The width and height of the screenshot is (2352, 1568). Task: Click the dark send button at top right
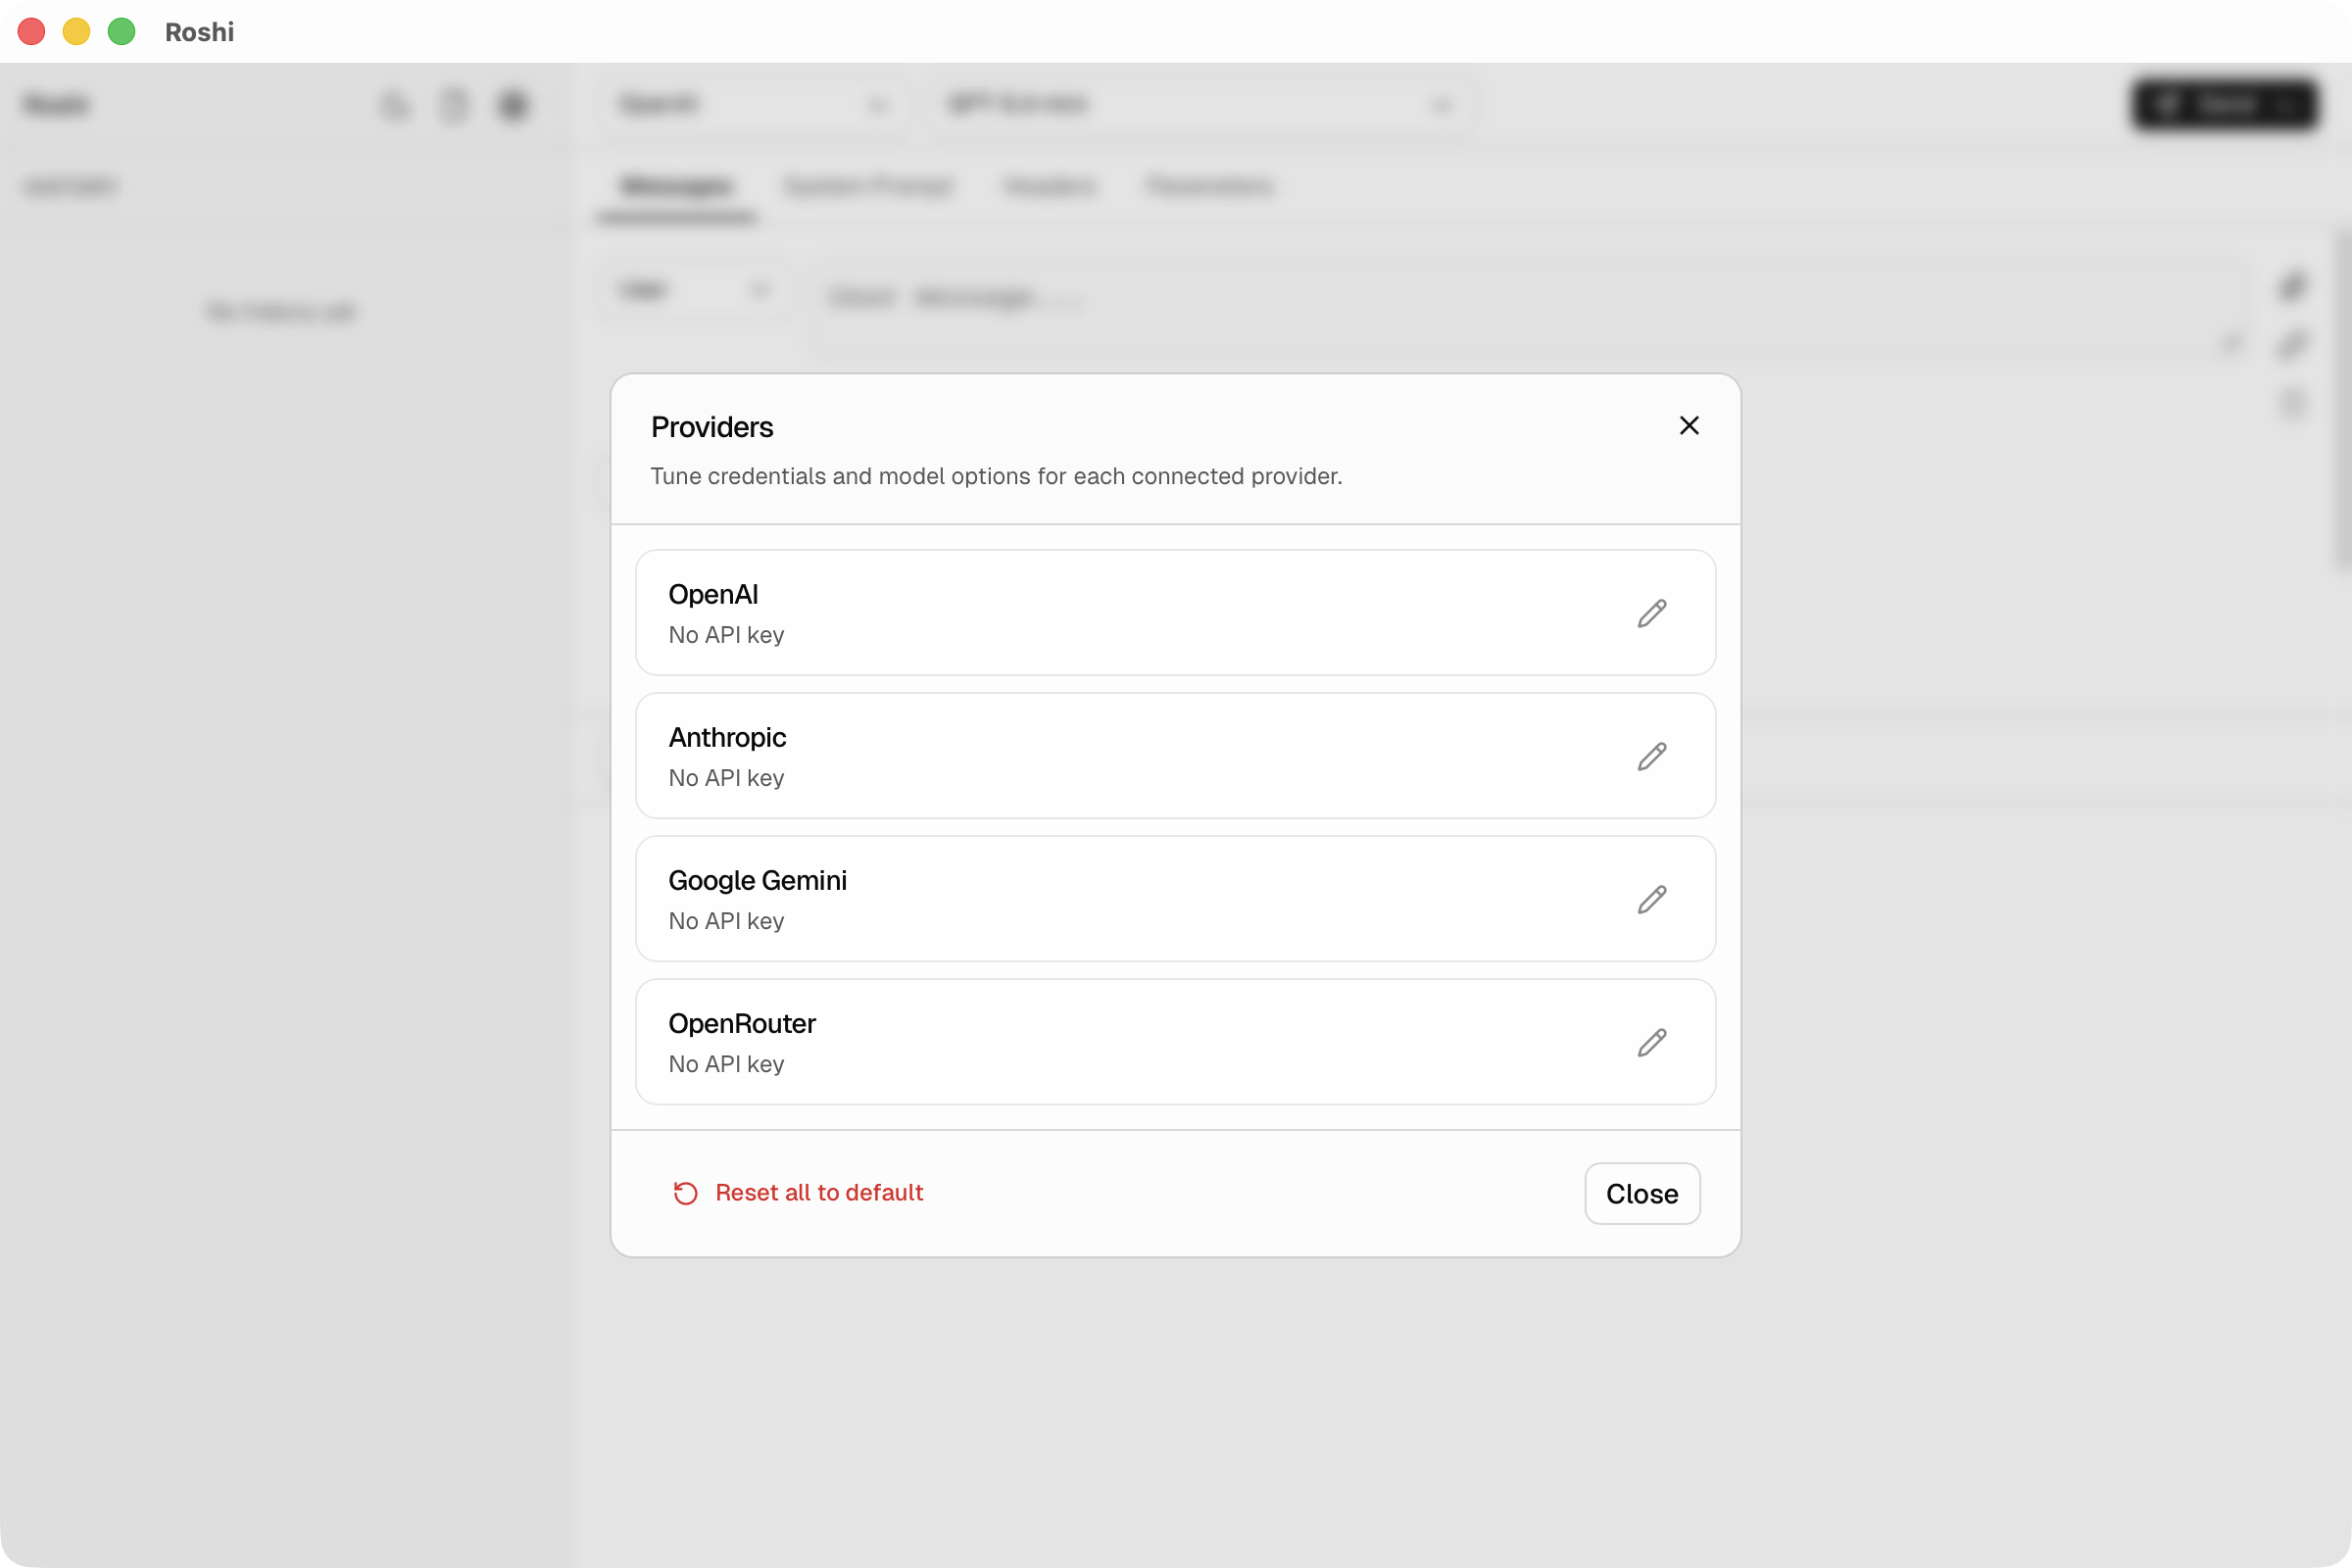click(2224, 105)
